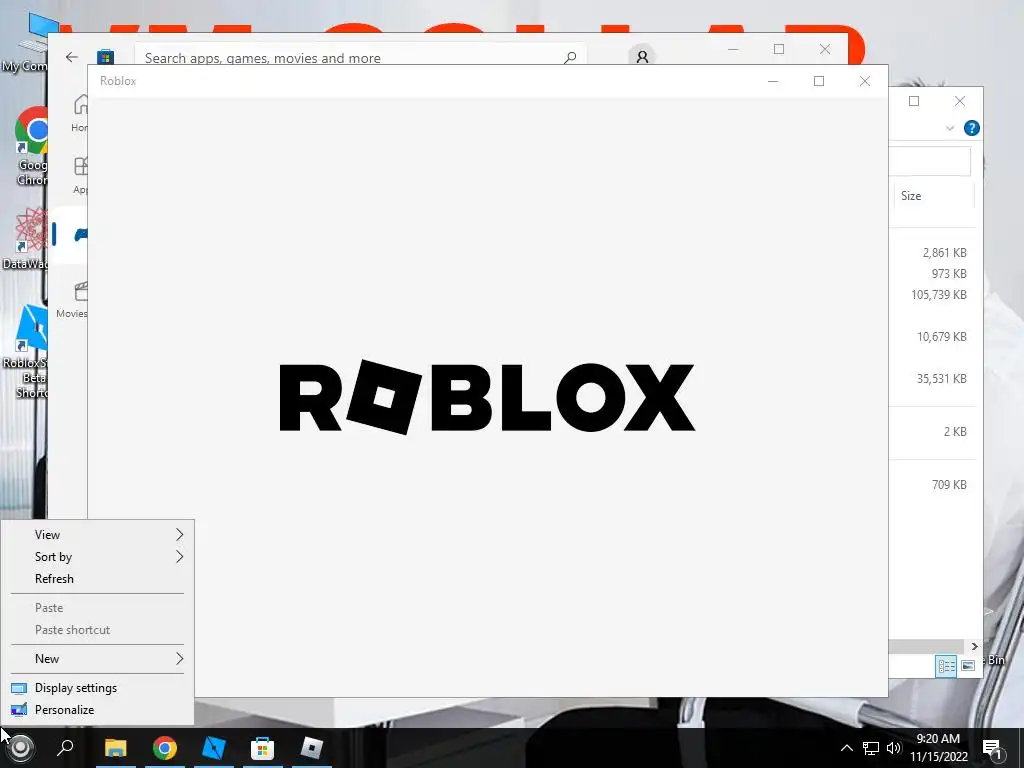The width and height of the screenshot is (1024, 768).
Task: Select the Roblox Studio Beta desktop shortcut
Action: 25,351
